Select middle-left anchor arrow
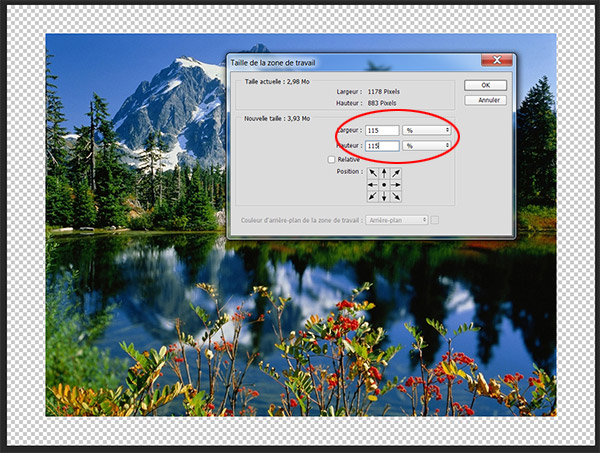600x453 pixels. point(372,185)
